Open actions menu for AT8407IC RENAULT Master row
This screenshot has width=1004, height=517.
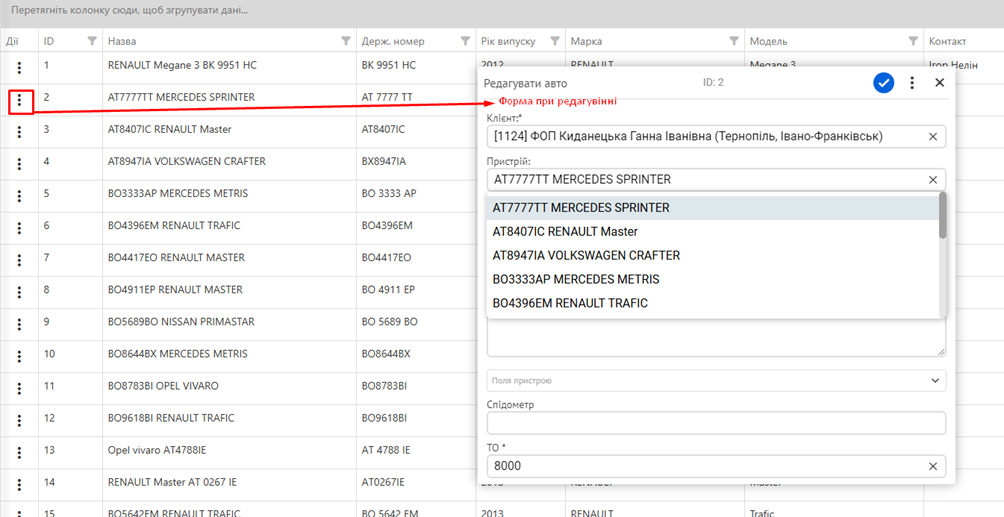20,132
